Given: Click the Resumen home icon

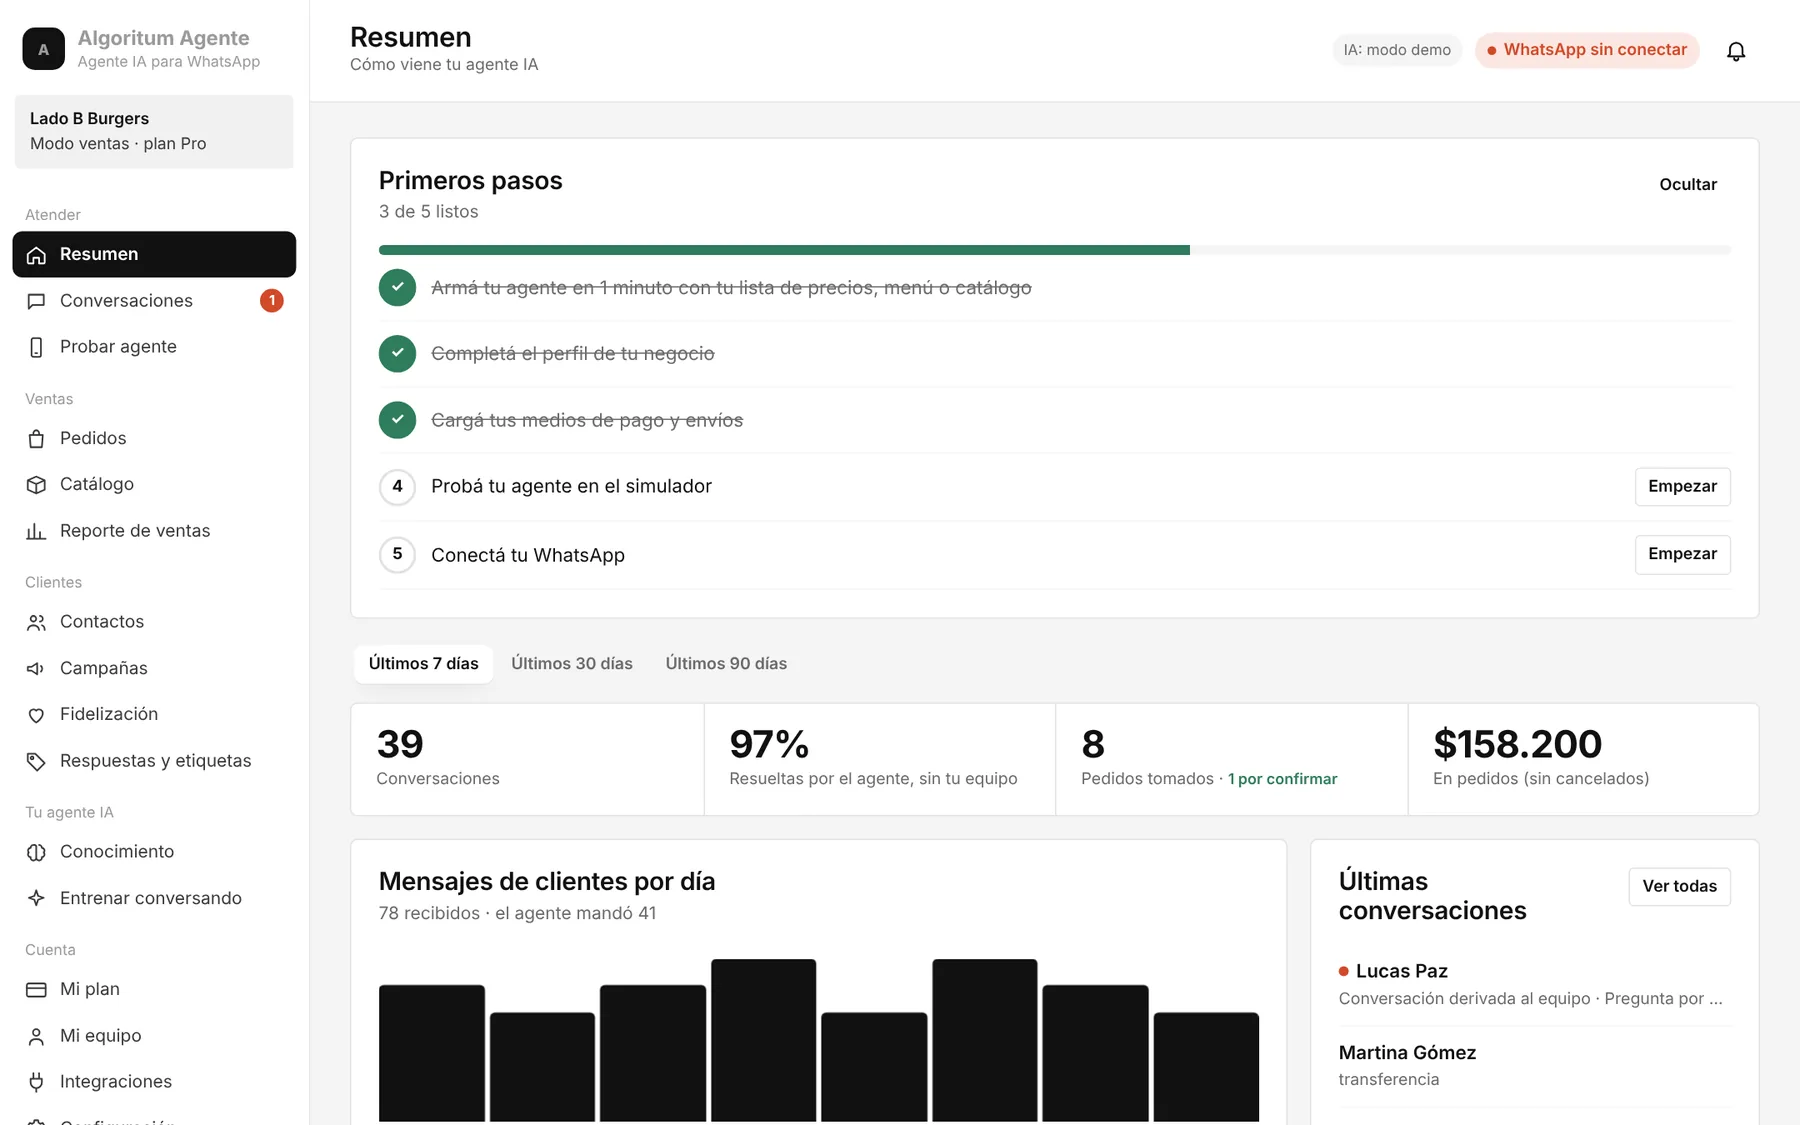Looking at the screenshot, I should 36,255.
